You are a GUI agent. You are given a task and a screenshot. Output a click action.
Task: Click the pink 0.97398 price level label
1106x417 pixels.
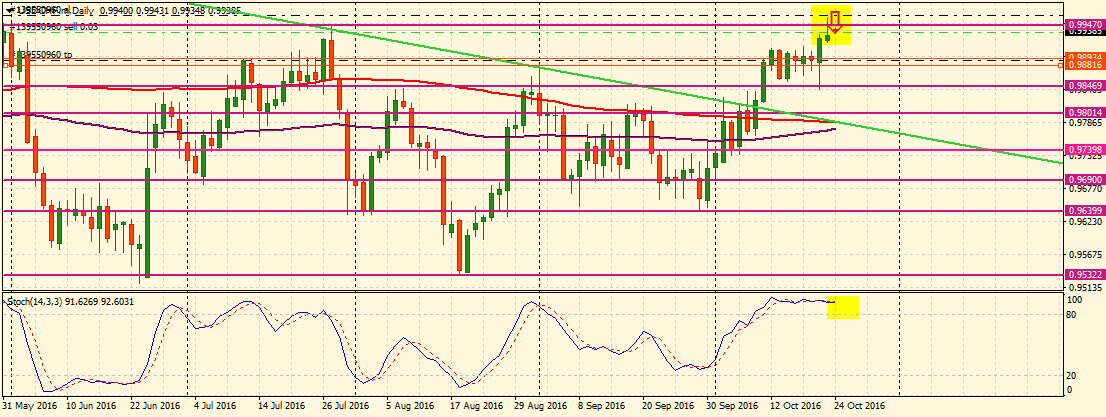(1086, 150)
